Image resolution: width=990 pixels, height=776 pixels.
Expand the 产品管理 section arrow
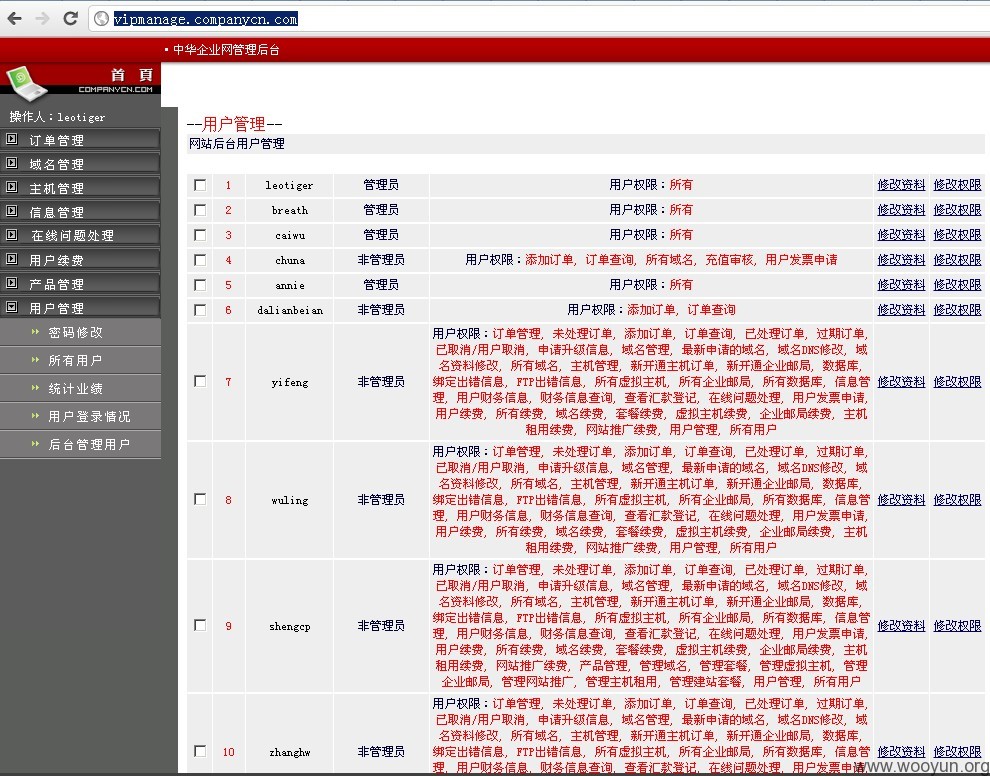[x=11, y=283]
